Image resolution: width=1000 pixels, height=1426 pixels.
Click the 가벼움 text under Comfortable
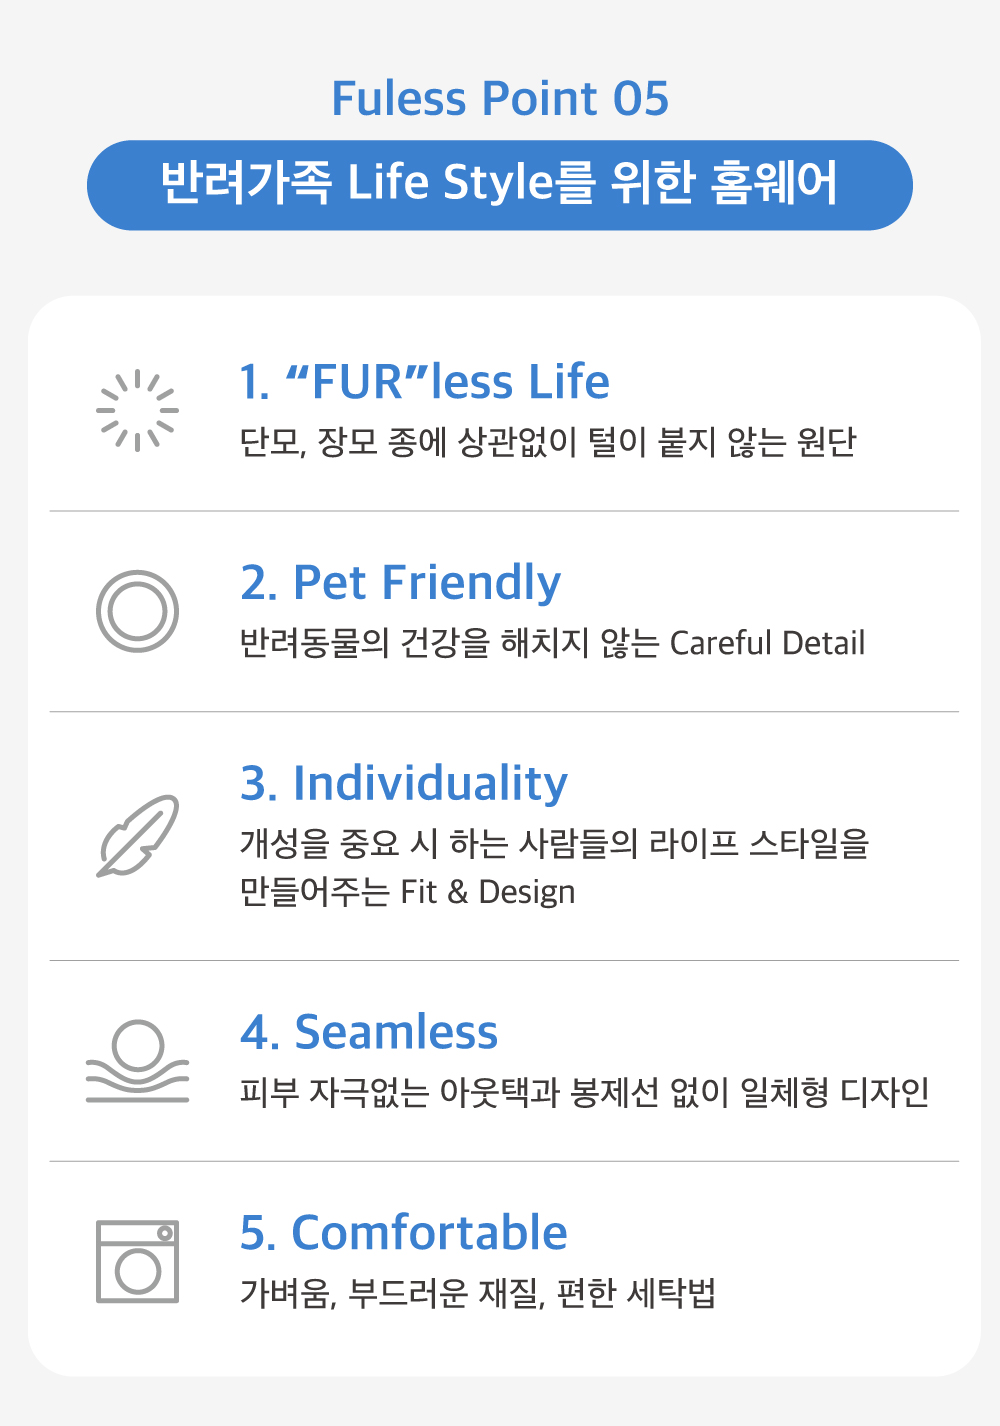point(286,1293)
